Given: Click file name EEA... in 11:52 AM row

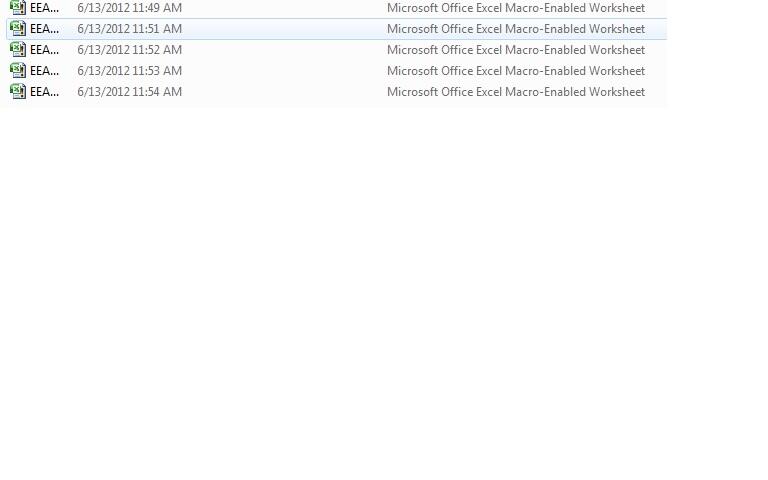Looking at the screenshot, I should (x=44, y=50).
